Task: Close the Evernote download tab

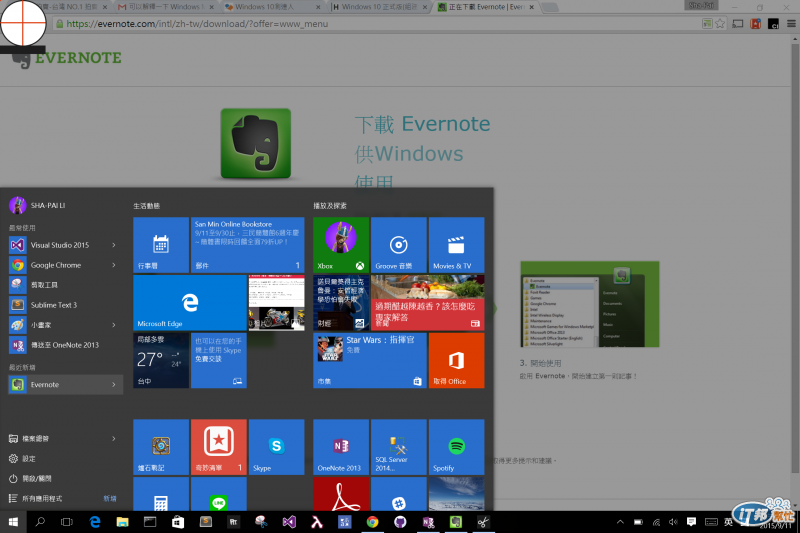Action: pos(532,7)
